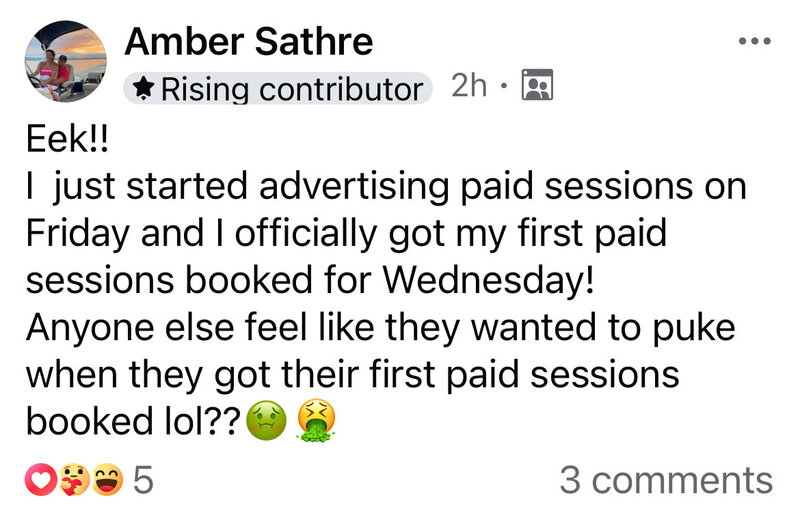Click the group audience icon beside the timestamp

point(537,87)
